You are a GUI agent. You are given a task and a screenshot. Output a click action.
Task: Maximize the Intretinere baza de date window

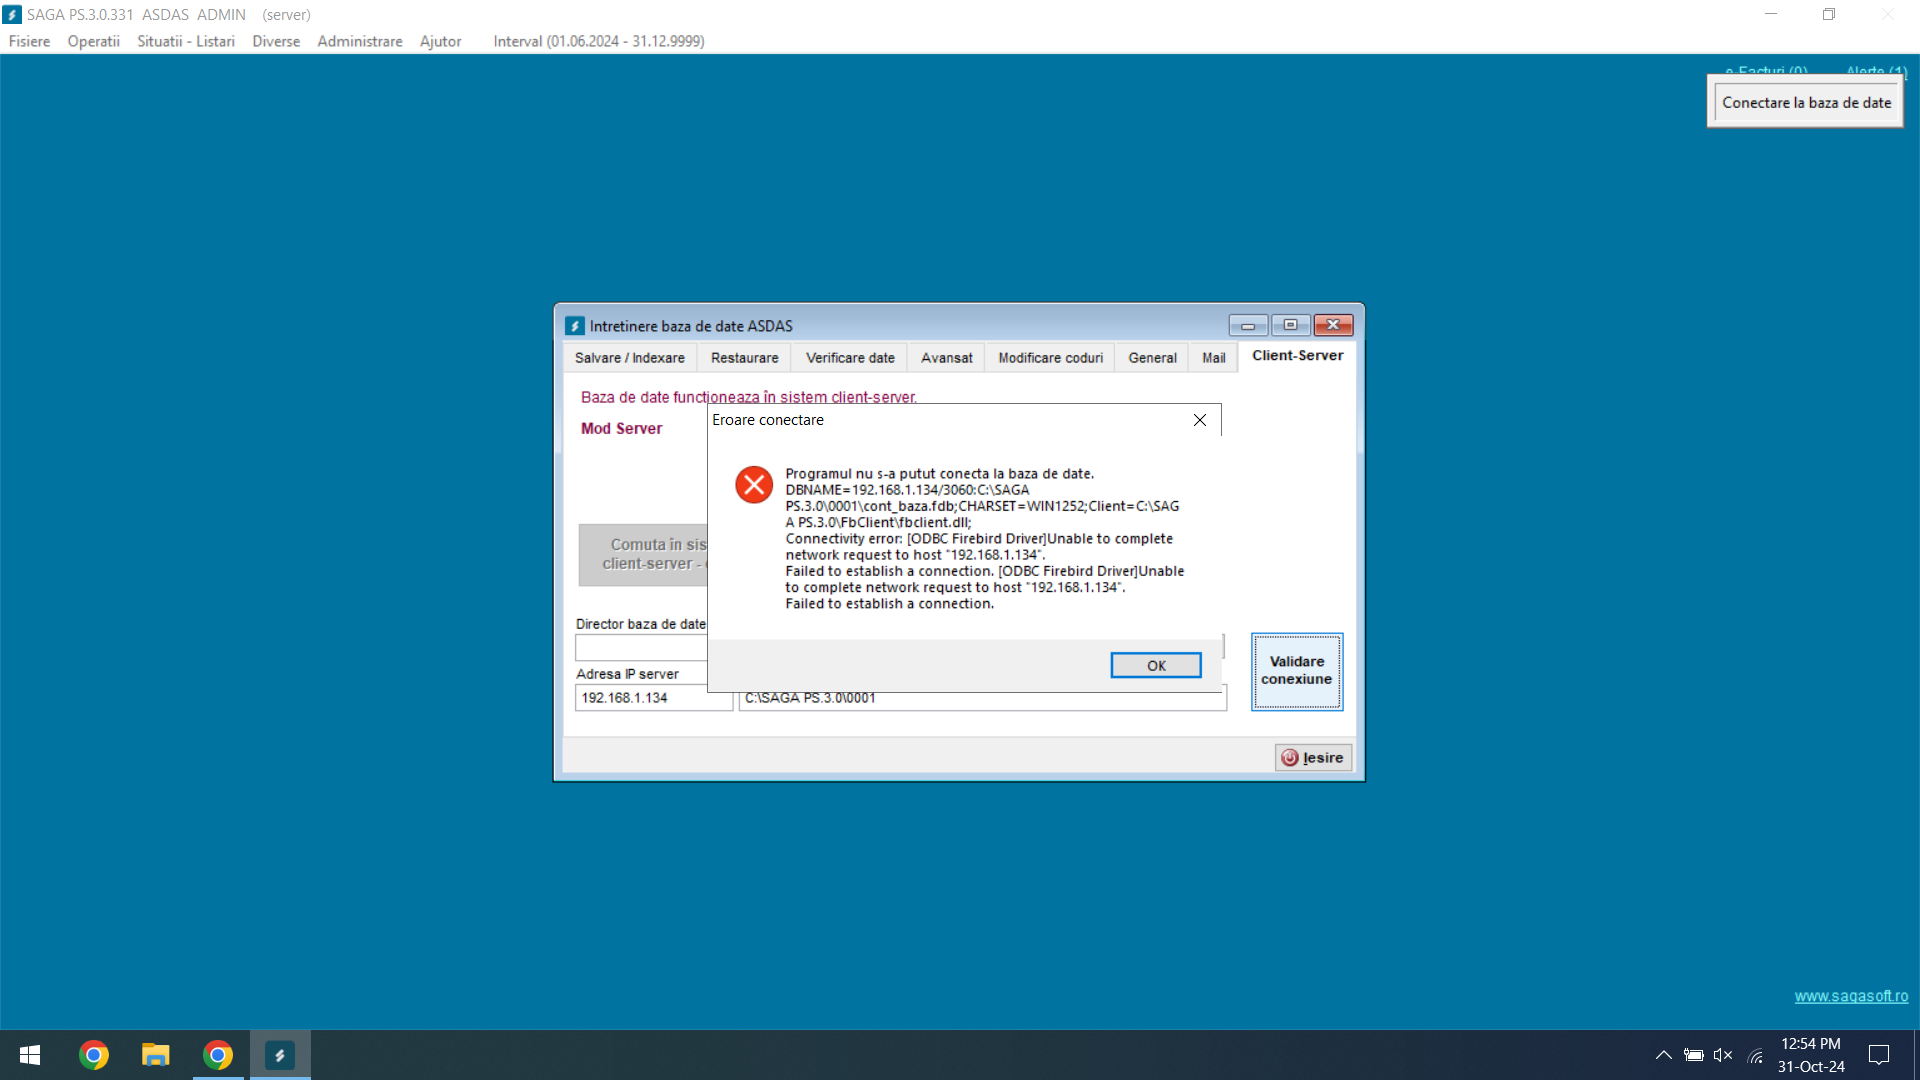click(1290, 325)
